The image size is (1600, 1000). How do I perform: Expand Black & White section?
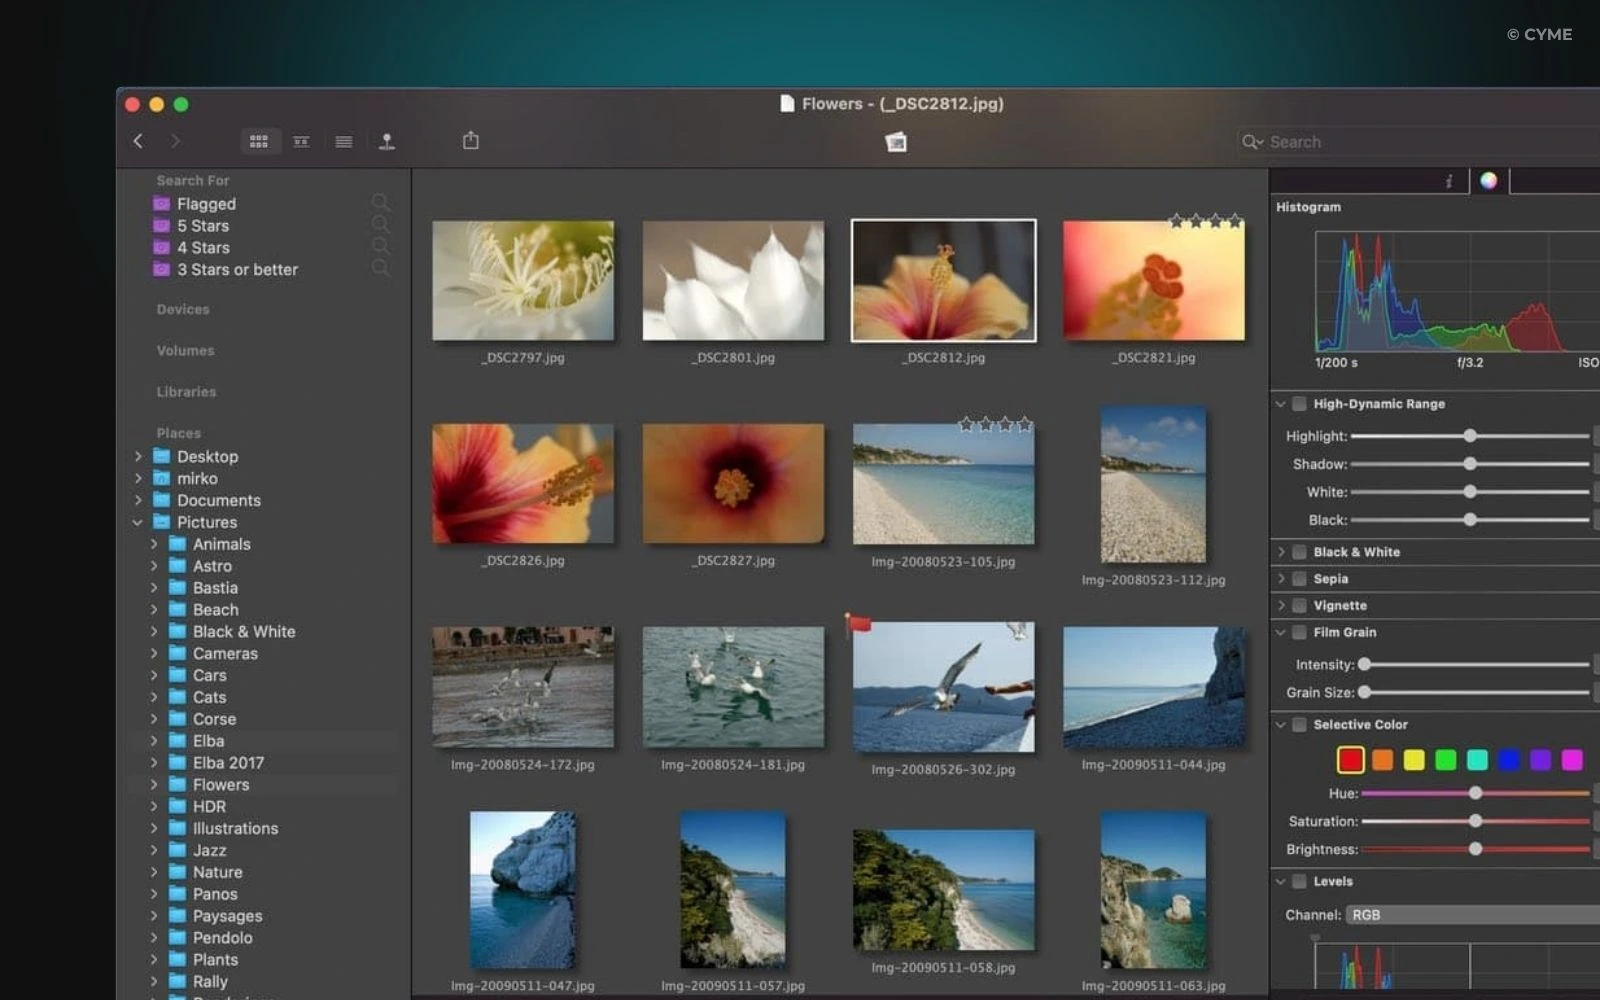(x=1280, y=552)
